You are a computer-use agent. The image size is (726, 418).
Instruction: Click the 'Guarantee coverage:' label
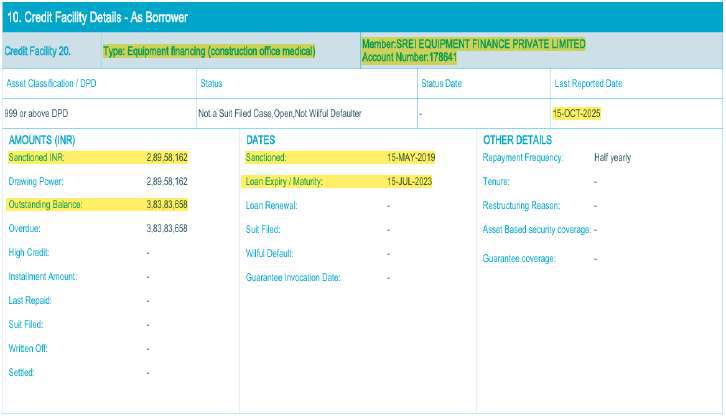[519, 259]
